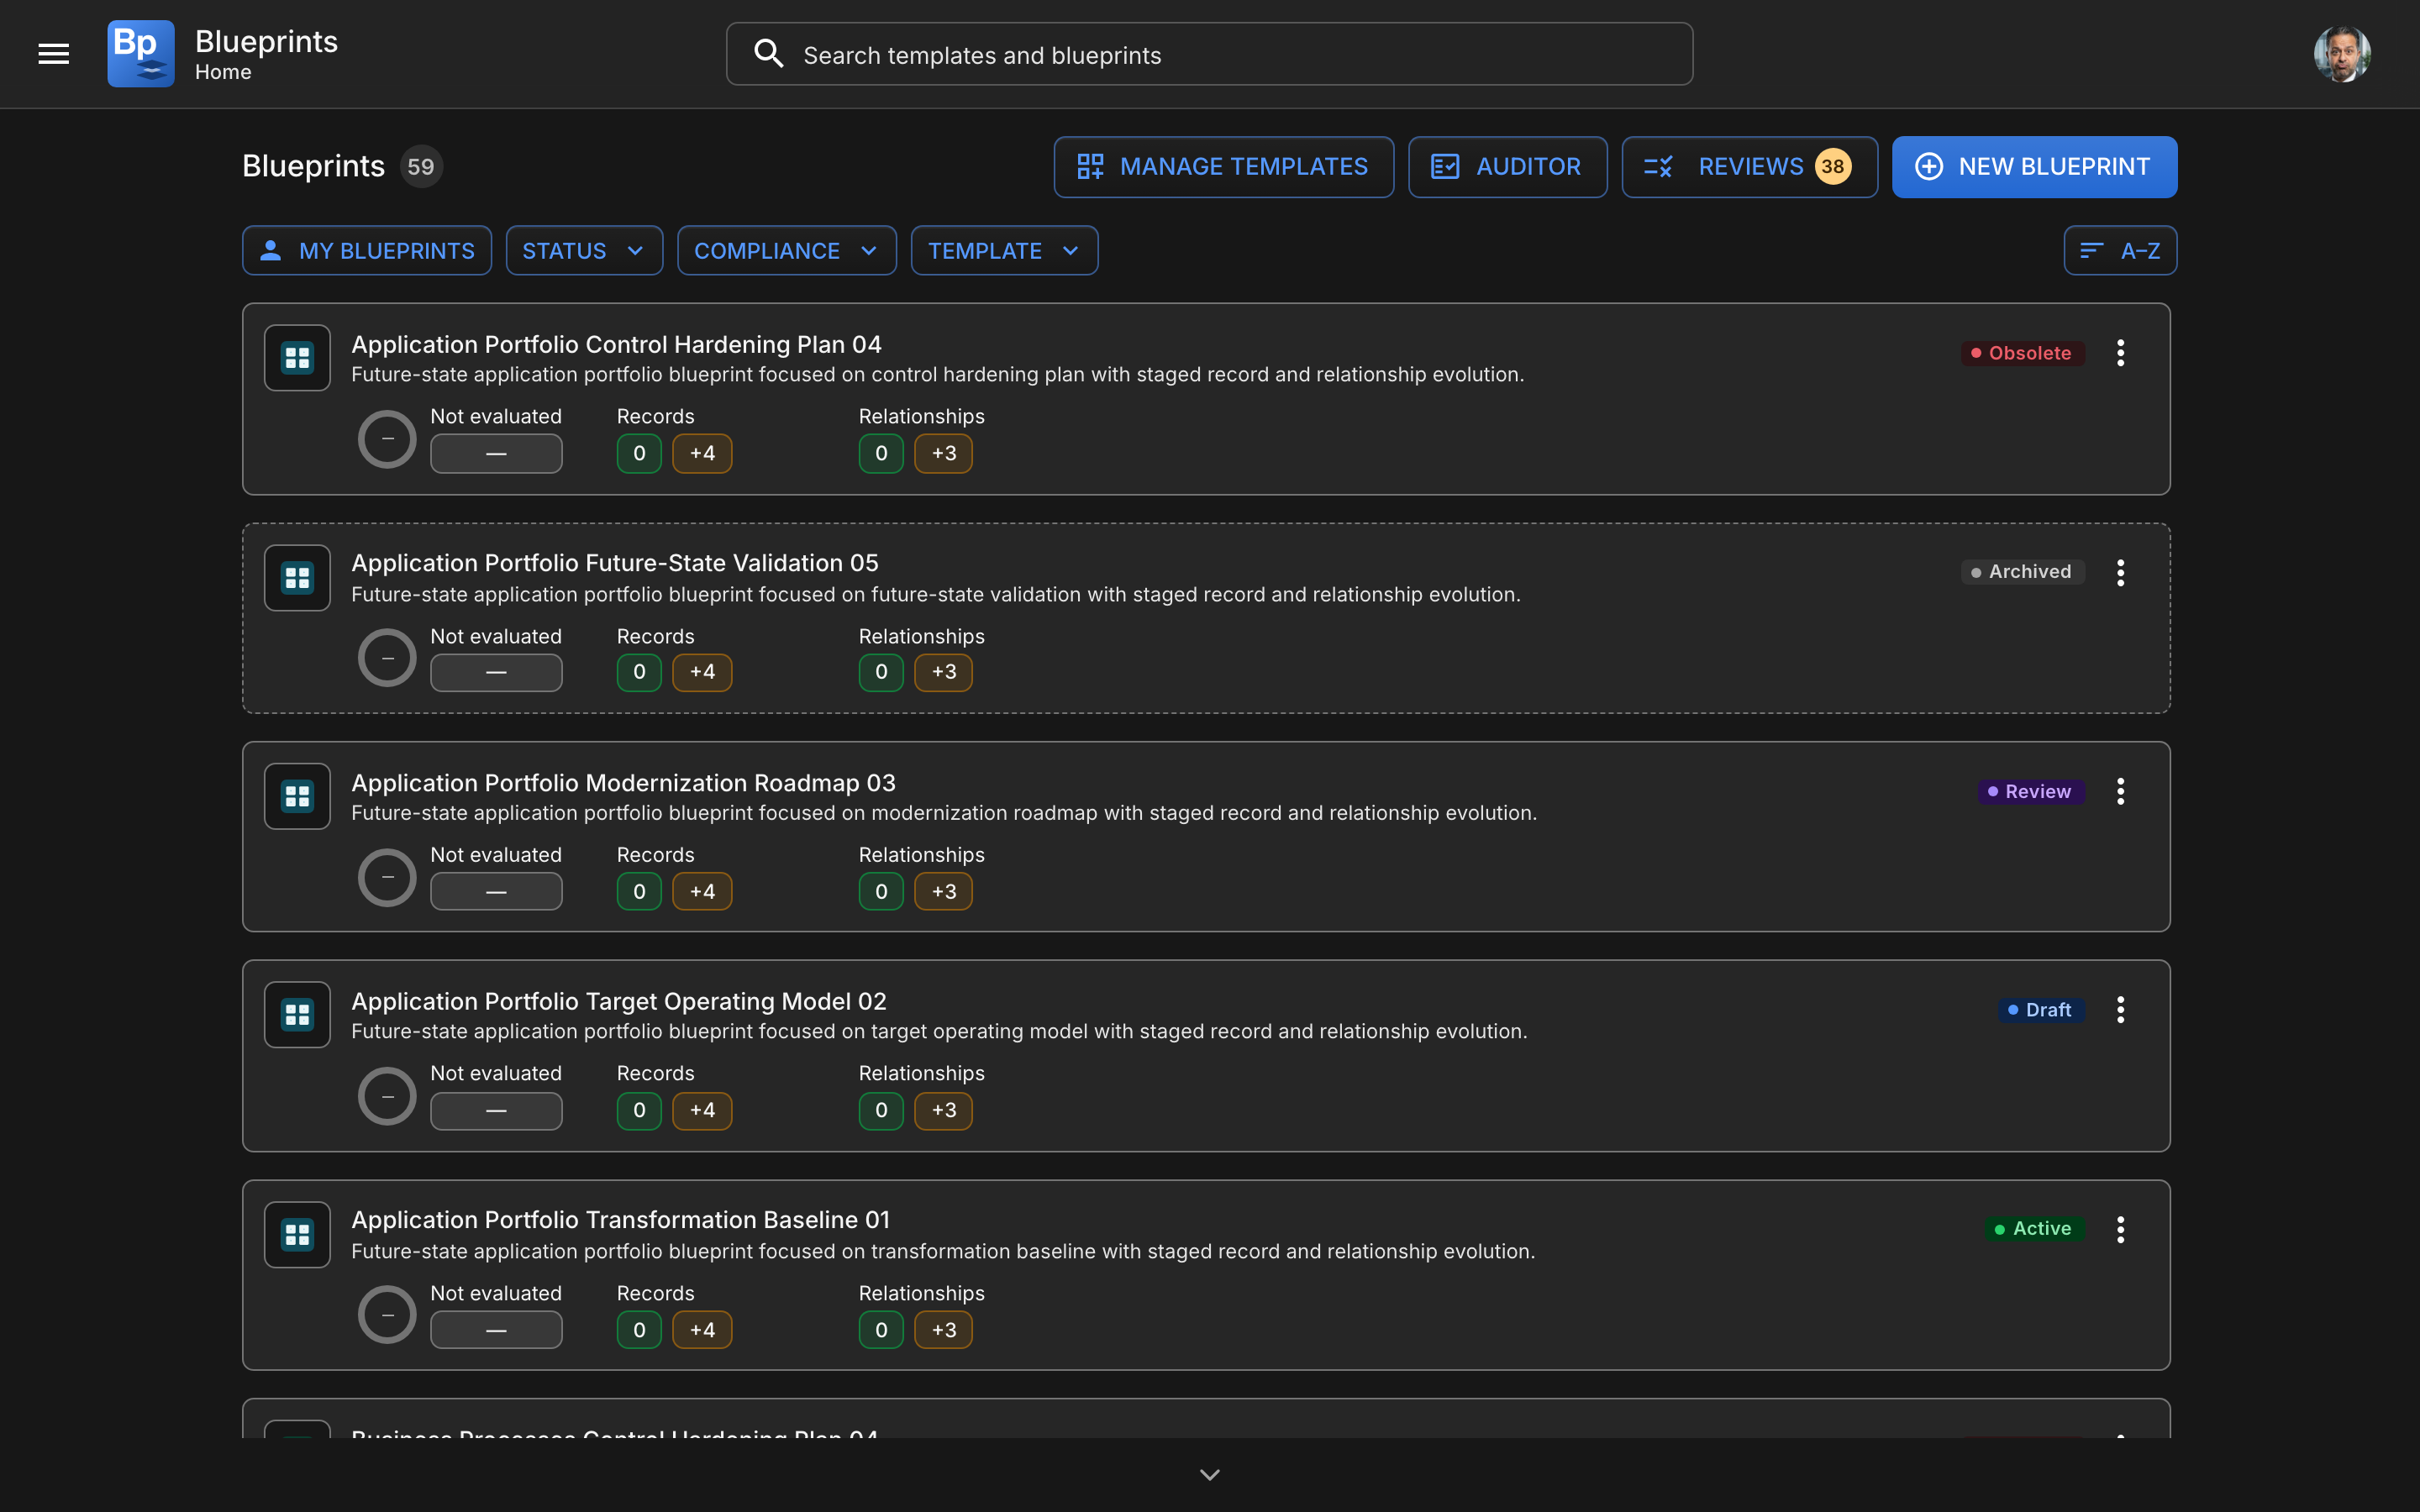2420x1512 pixels.
Task: Open the hamburger navigation menu
Action: [x=54, y=54]
